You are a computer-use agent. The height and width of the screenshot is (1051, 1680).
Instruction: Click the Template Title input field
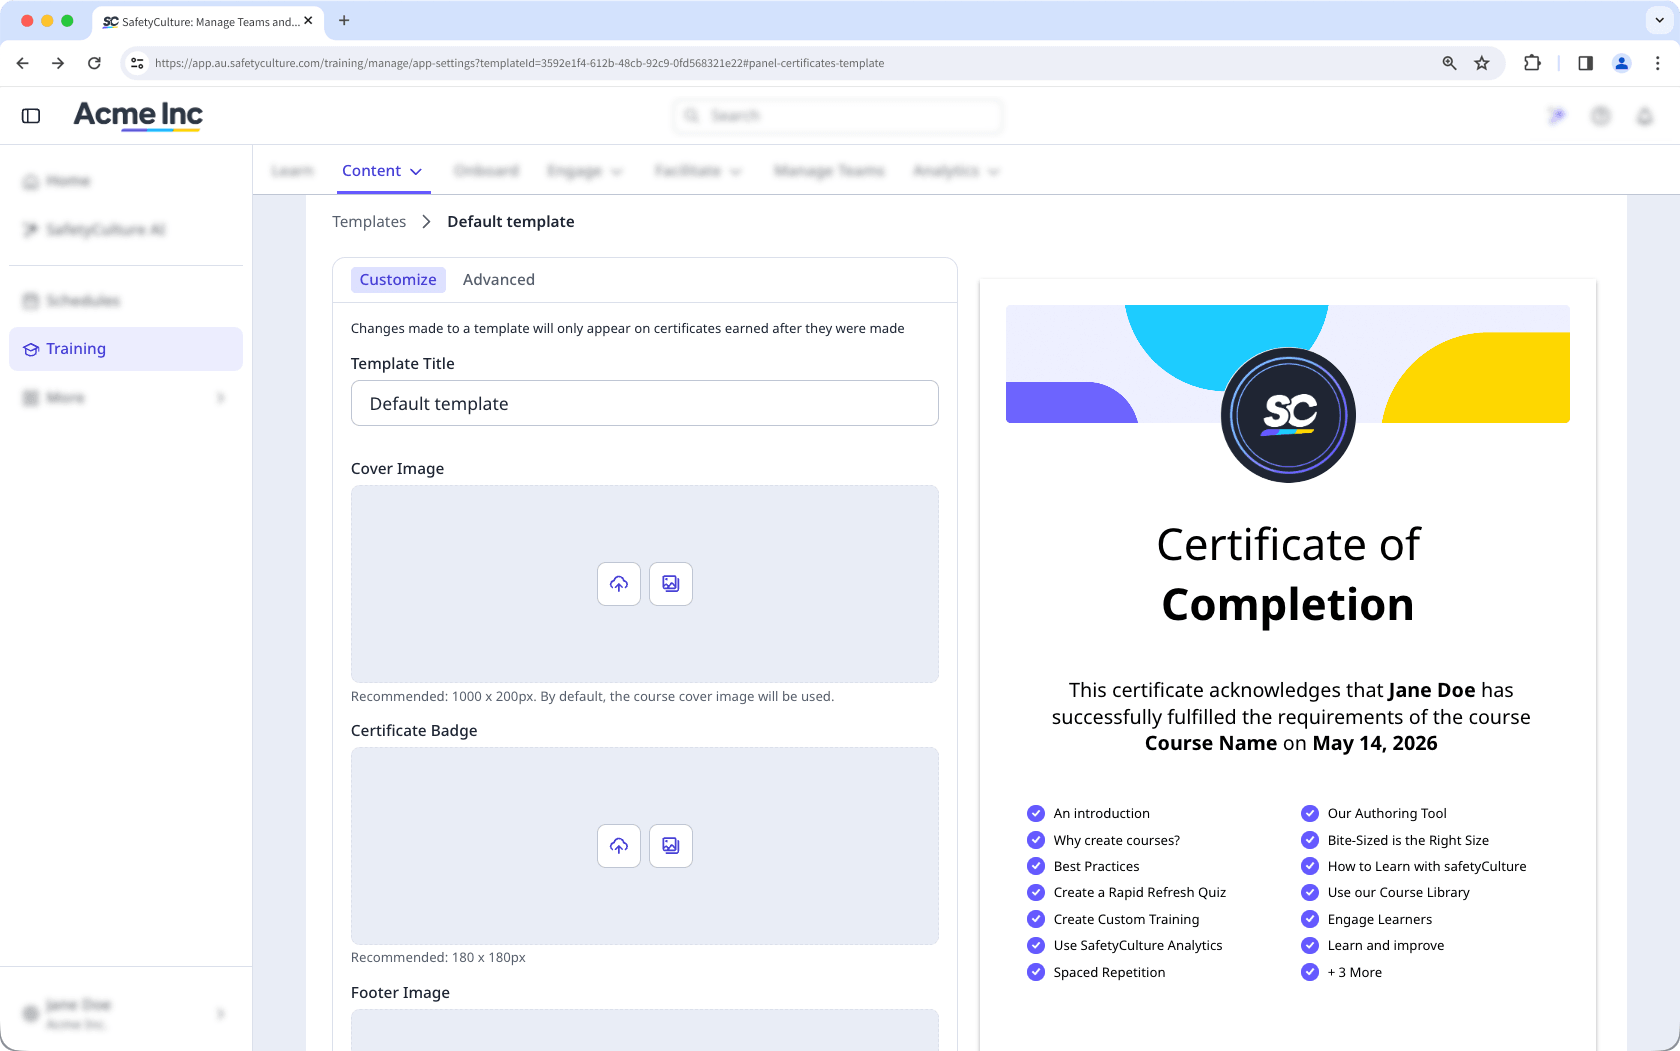[x=645, y=403]
